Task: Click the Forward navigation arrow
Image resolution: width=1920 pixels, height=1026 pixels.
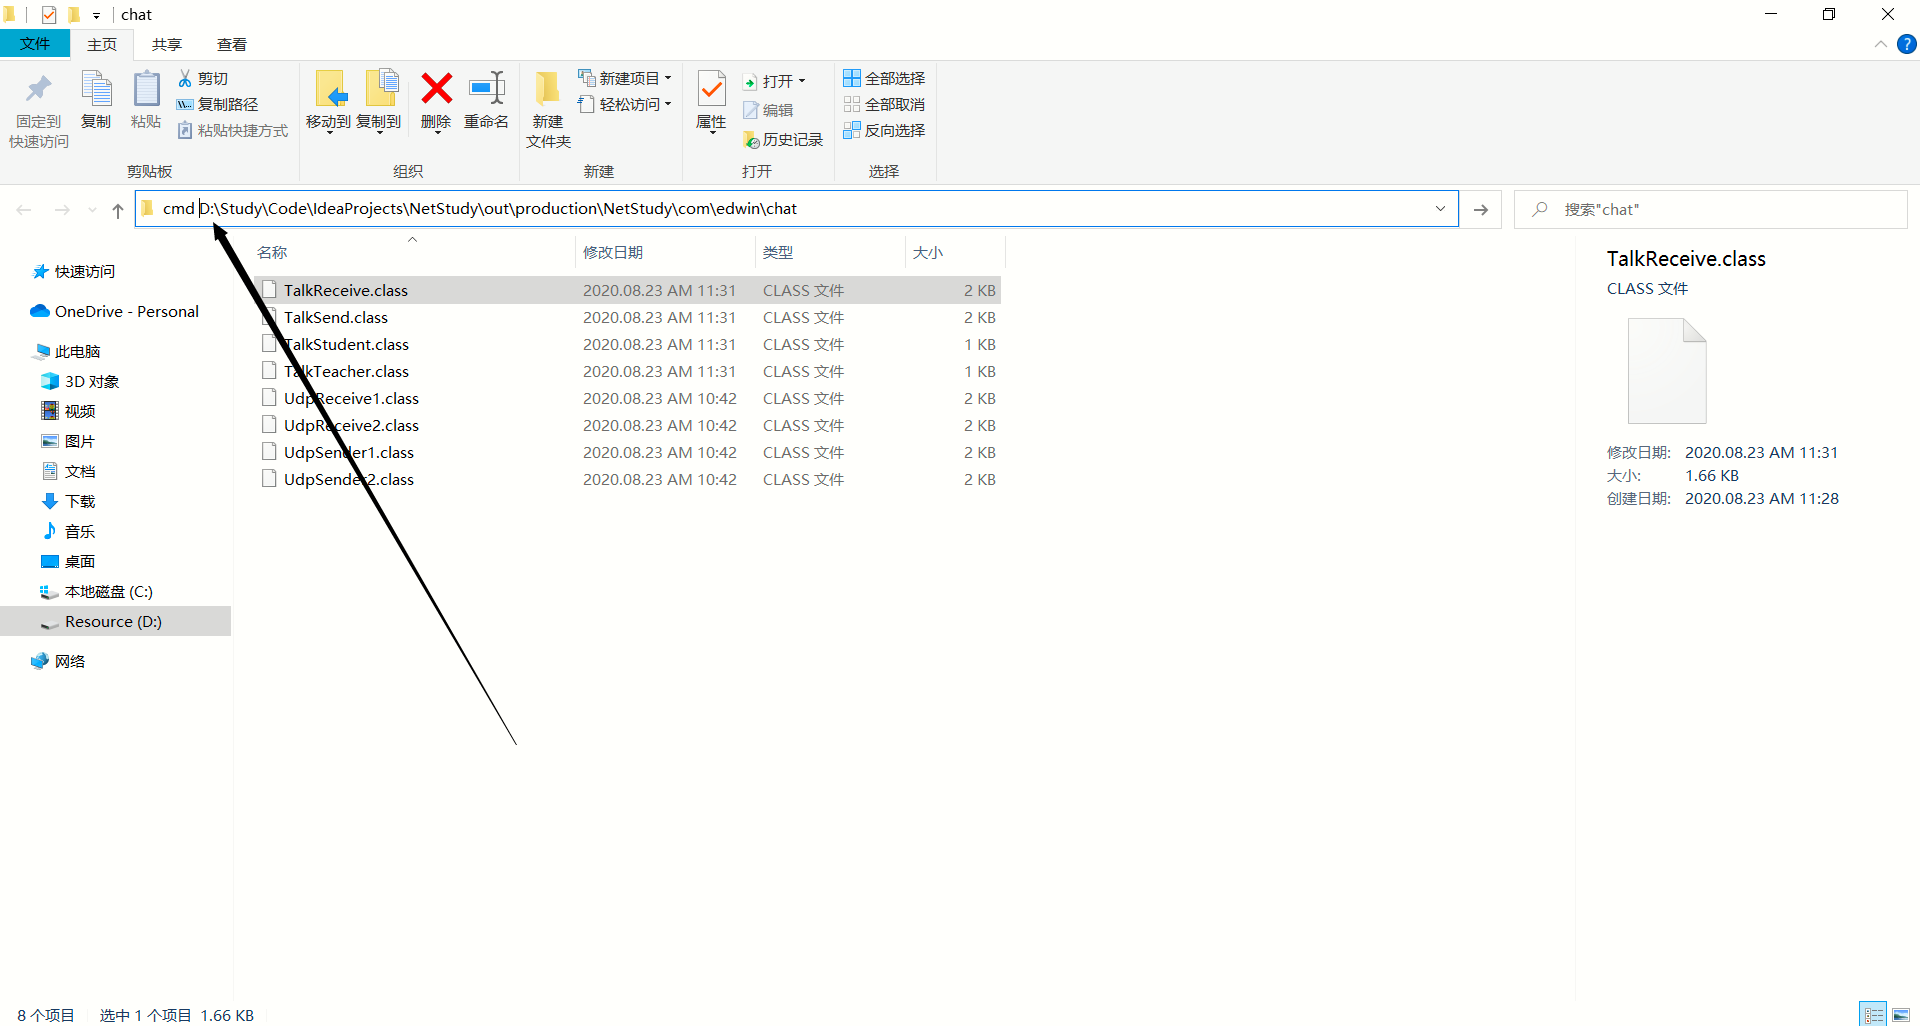Action: [x=62, y=210]
